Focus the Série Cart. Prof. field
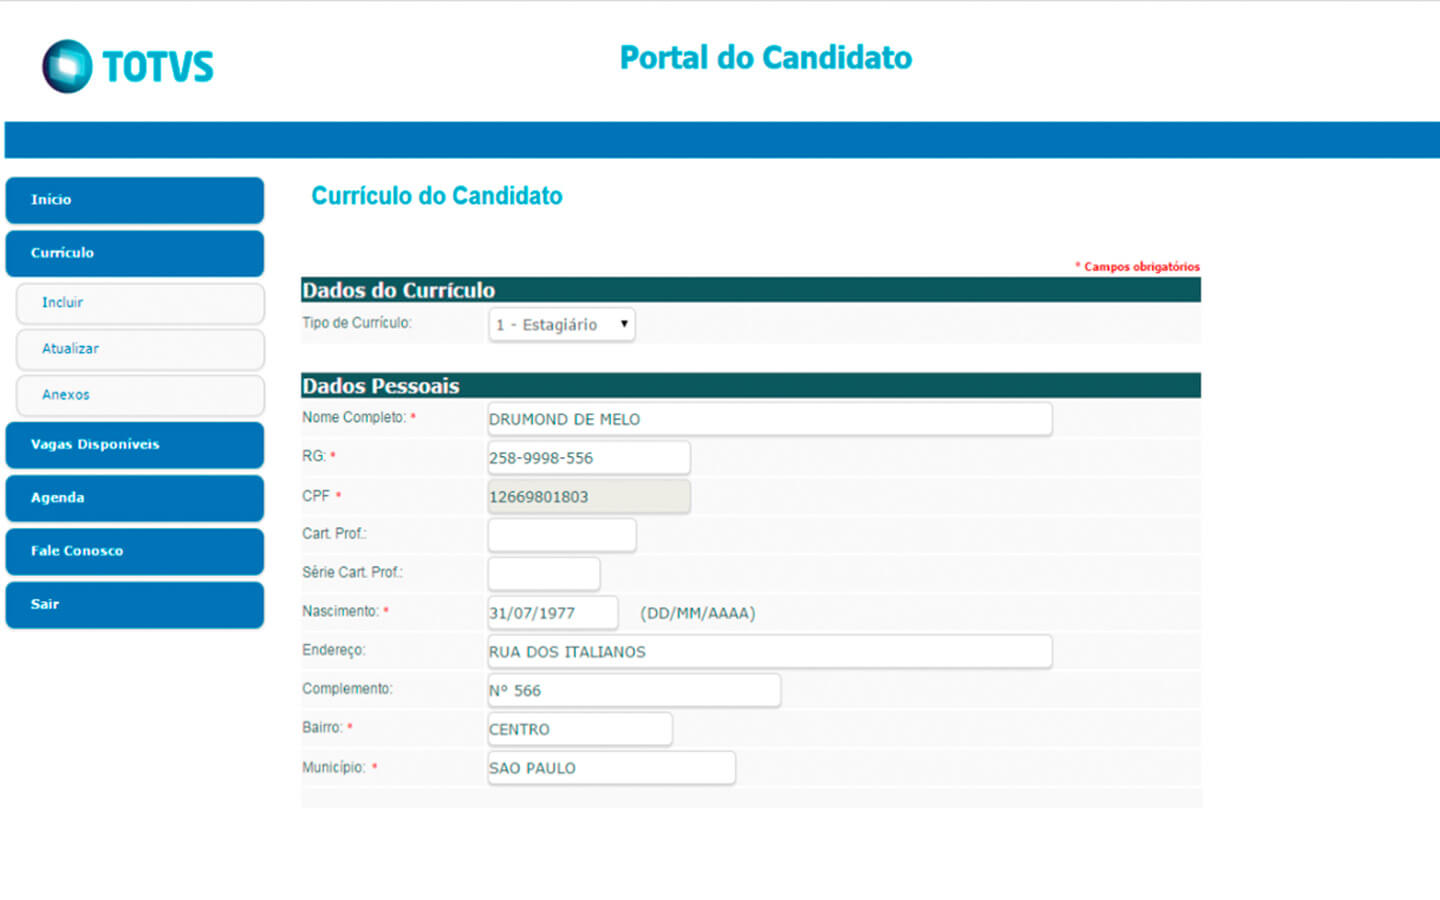1440x900 pixels. tap(544, 574)
